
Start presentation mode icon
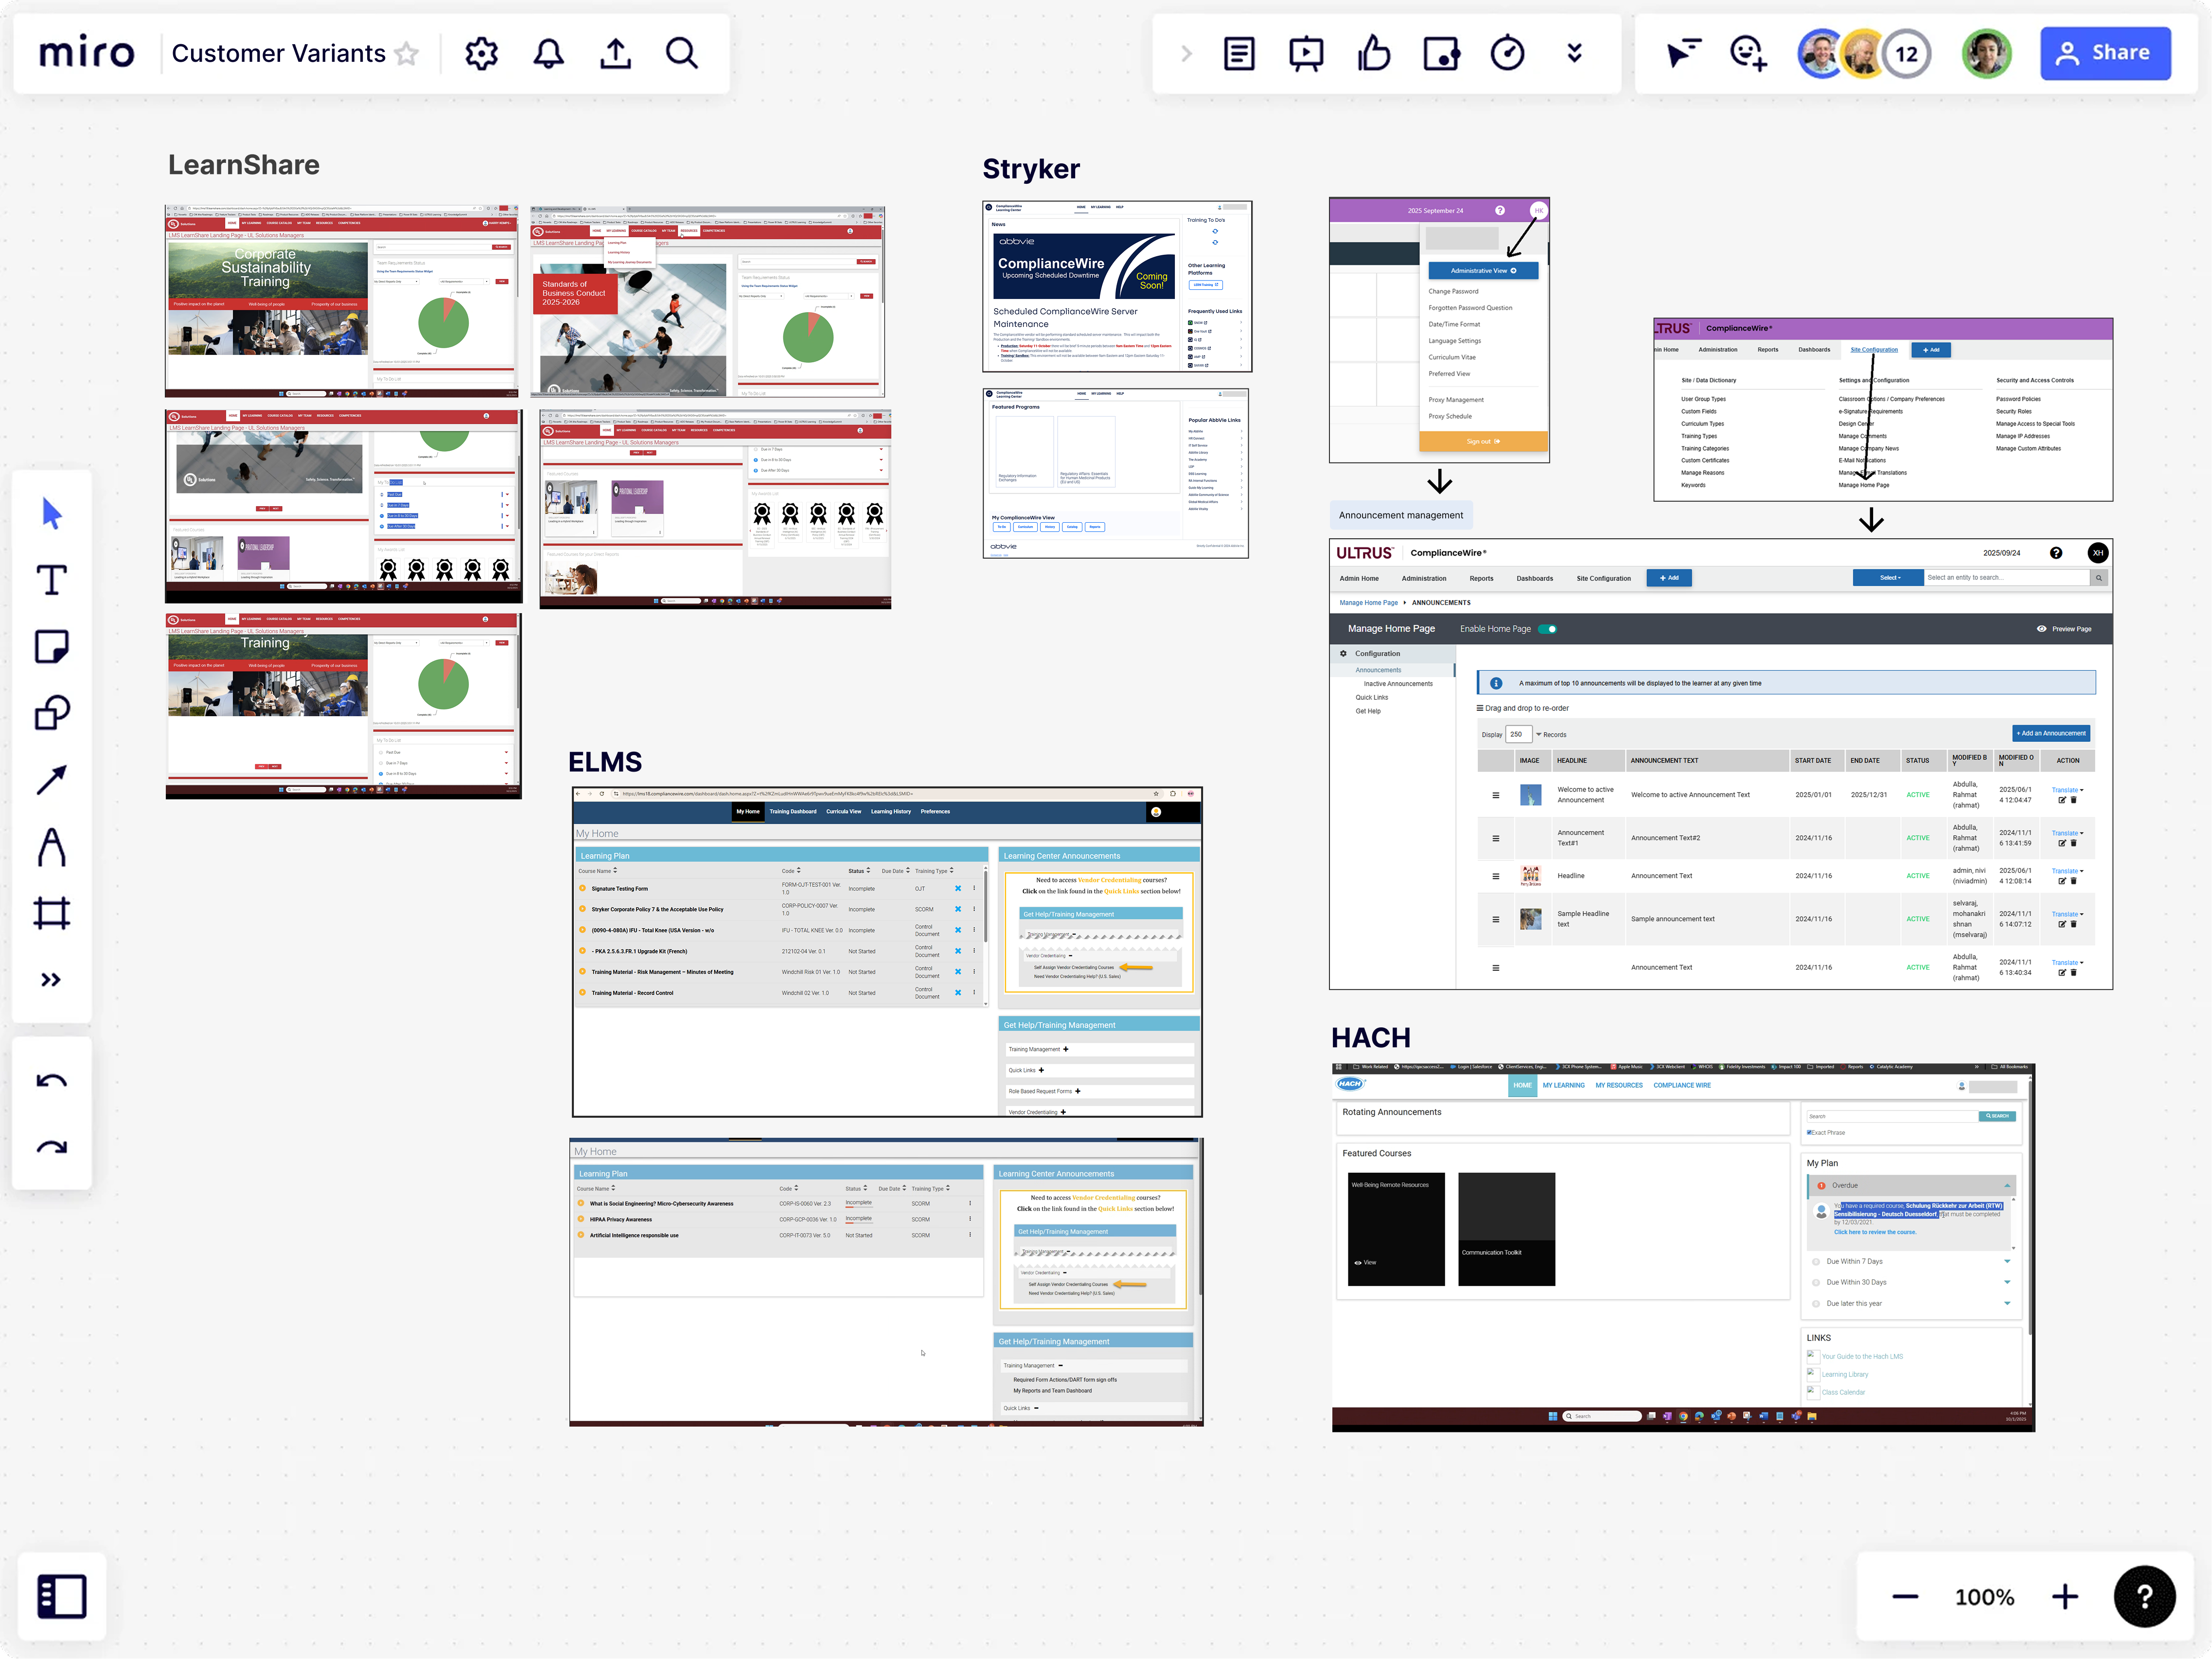click(x=1306, y=53)
